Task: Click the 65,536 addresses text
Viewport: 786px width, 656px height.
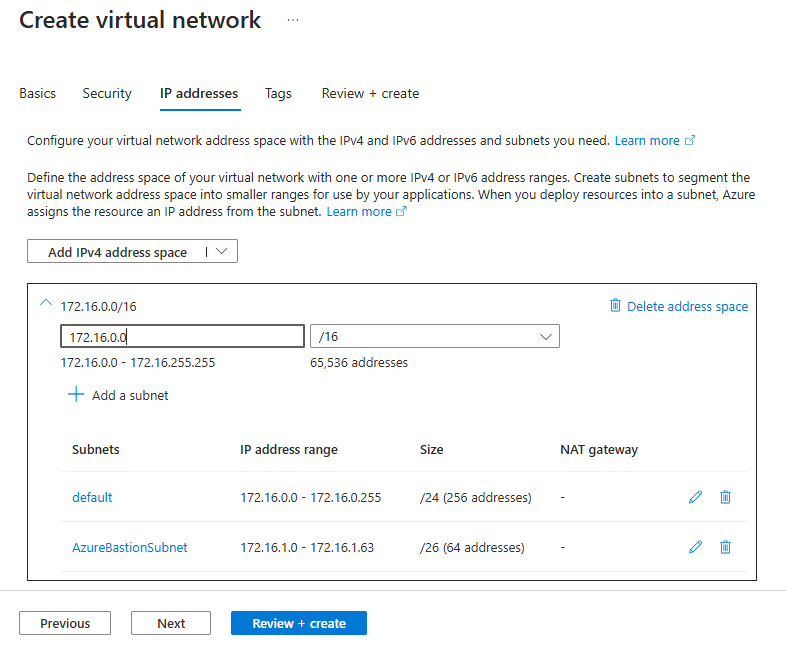Action: [x=359, y=362]
